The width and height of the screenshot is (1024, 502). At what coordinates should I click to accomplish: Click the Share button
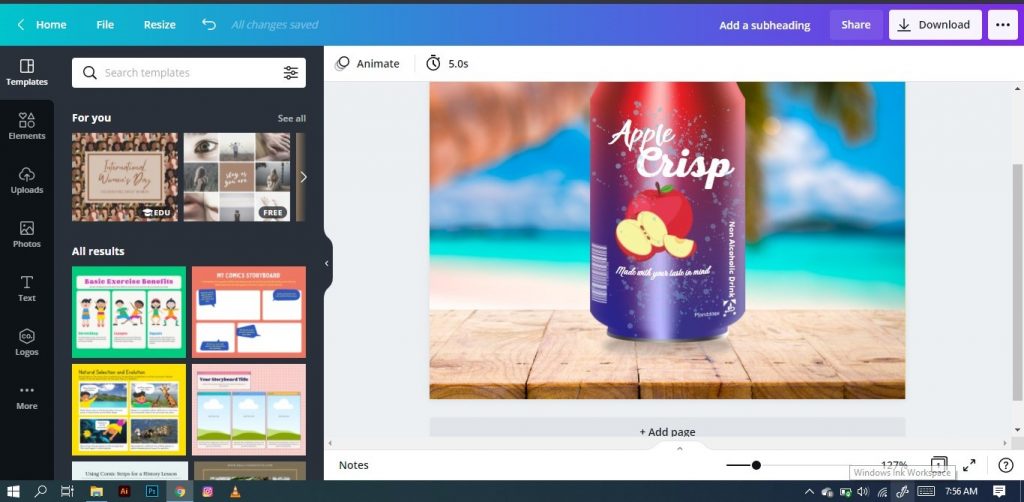click(x=855, y=25)
